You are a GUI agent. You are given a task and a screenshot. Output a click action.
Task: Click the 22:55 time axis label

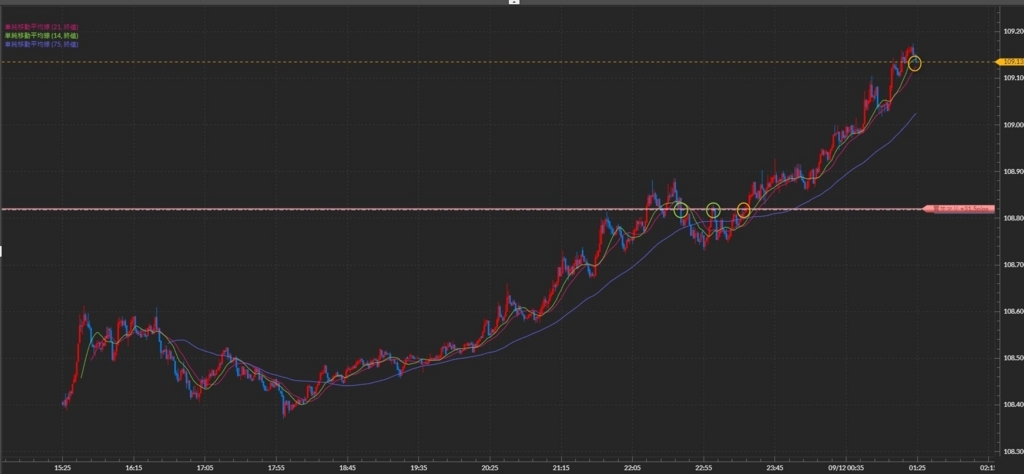[703, 467]
